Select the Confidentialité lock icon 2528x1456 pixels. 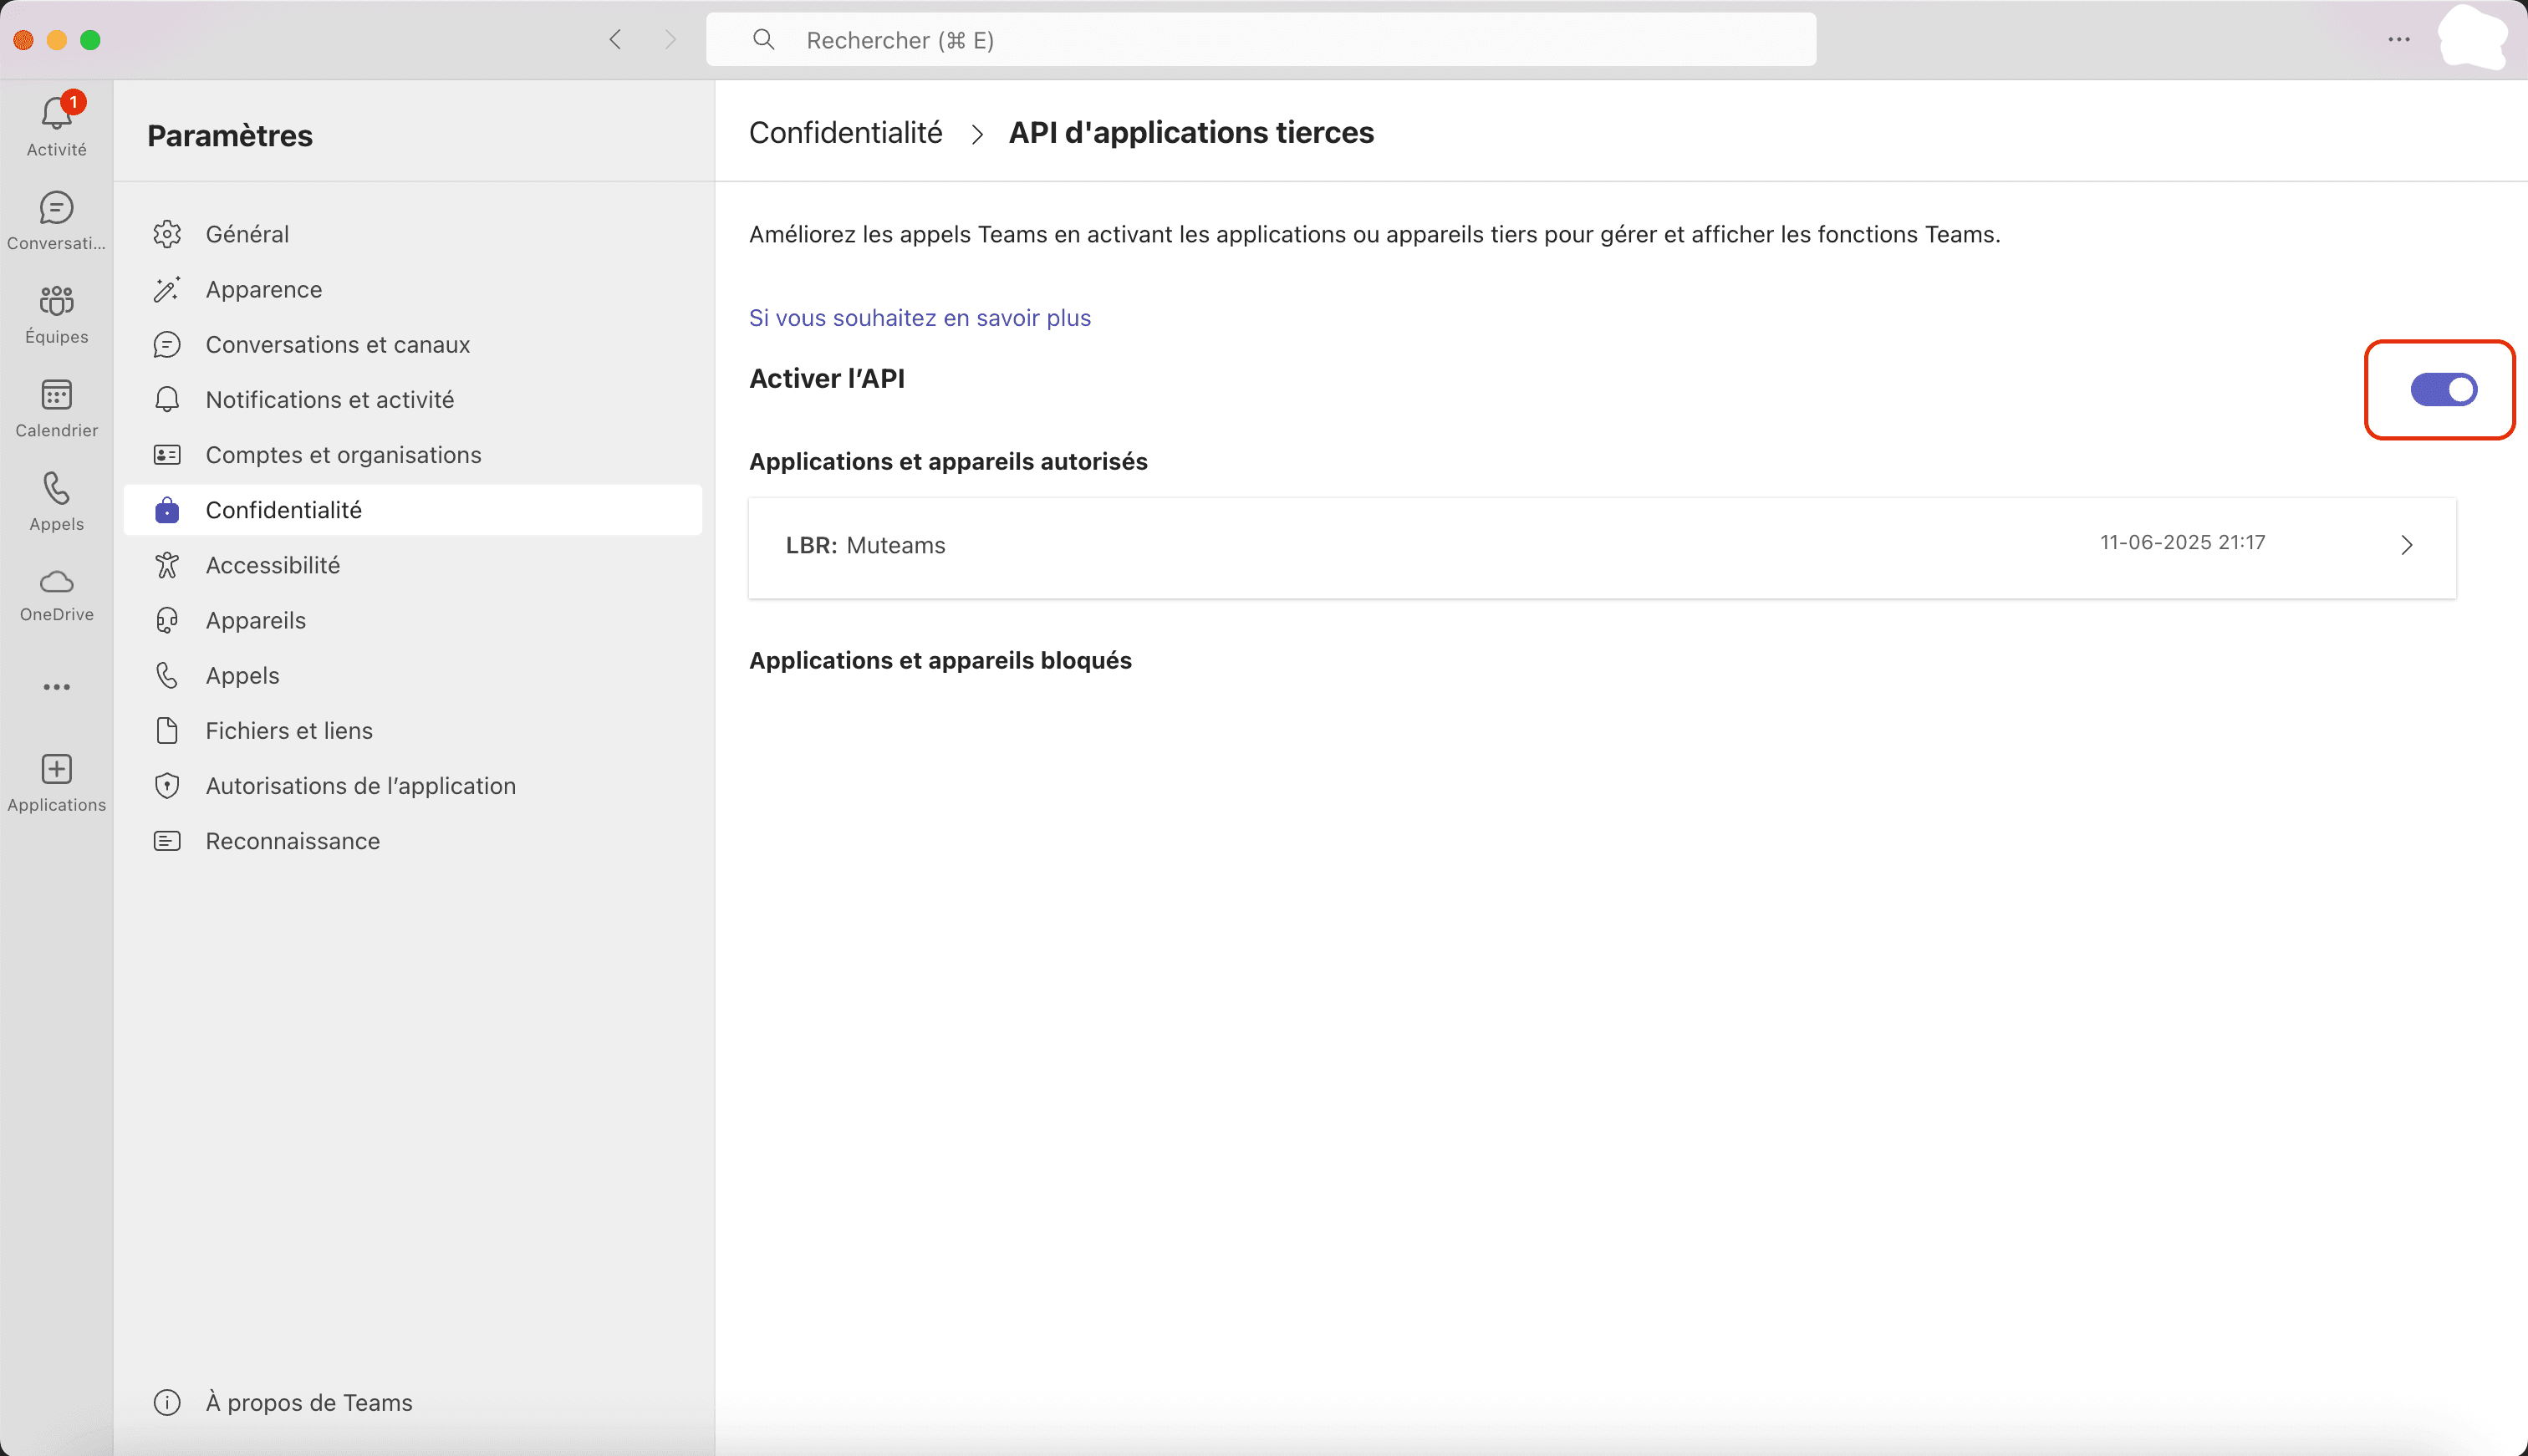[x=167, y=510]
